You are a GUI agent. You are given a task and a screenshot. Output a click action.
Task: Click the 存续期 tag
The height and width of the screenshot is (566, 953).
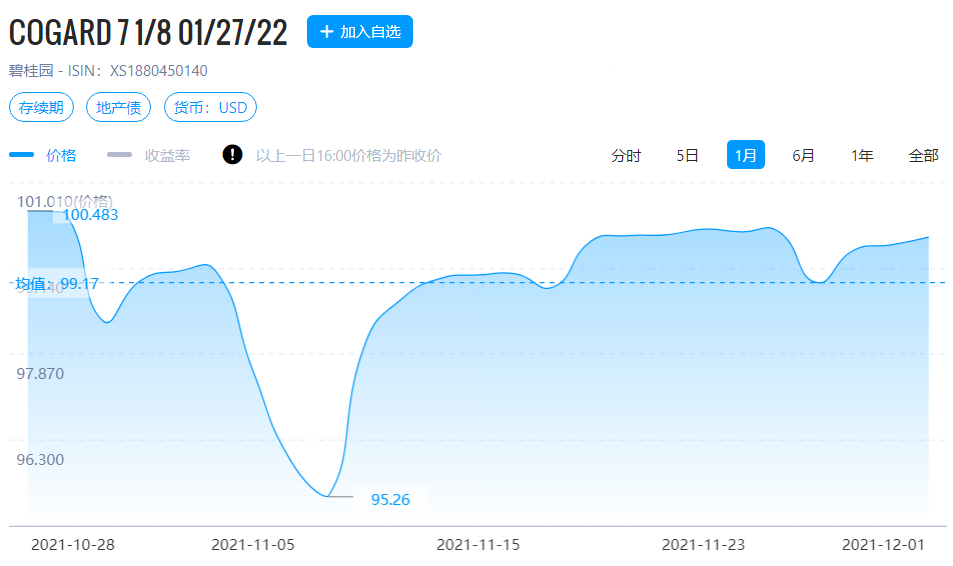43,107
